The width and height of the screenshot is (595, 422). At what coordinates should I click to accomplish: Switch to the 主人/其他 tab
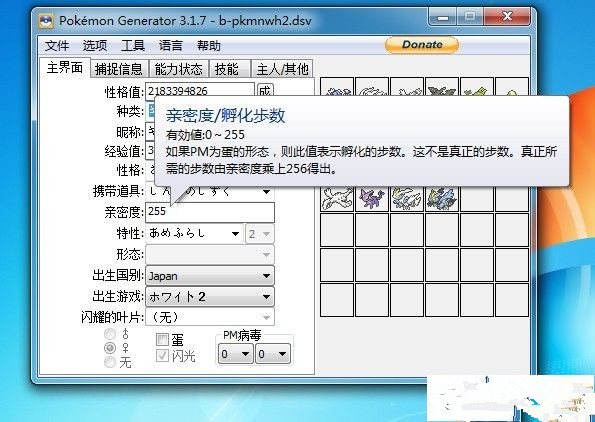coord(282,69)
